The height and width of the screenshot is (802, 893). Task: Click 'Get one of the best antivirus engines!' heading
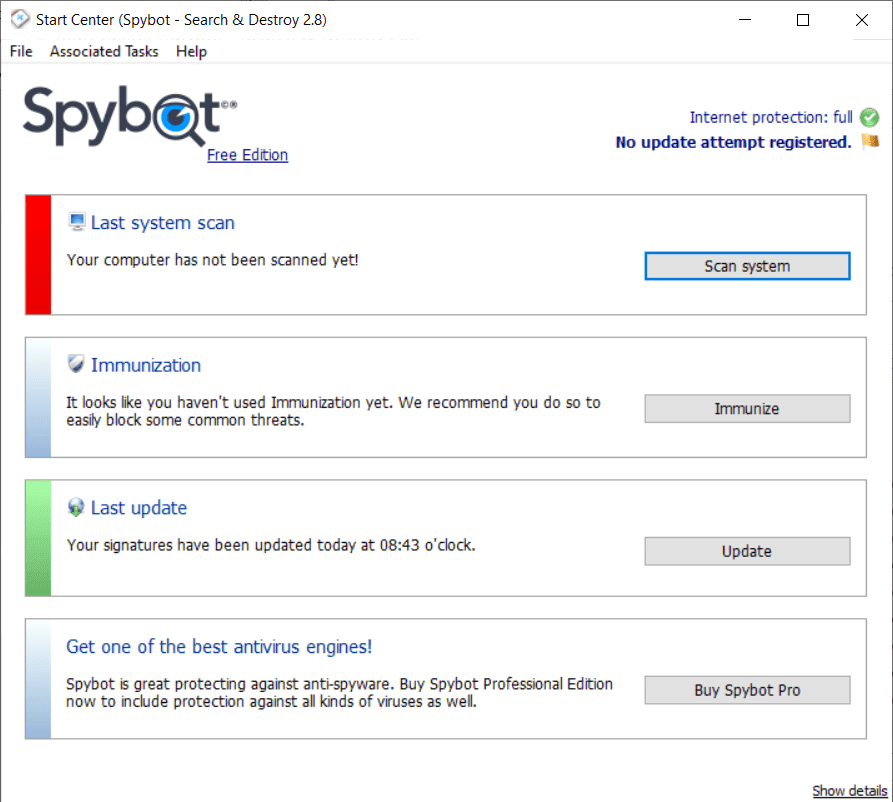click(219, 646)
